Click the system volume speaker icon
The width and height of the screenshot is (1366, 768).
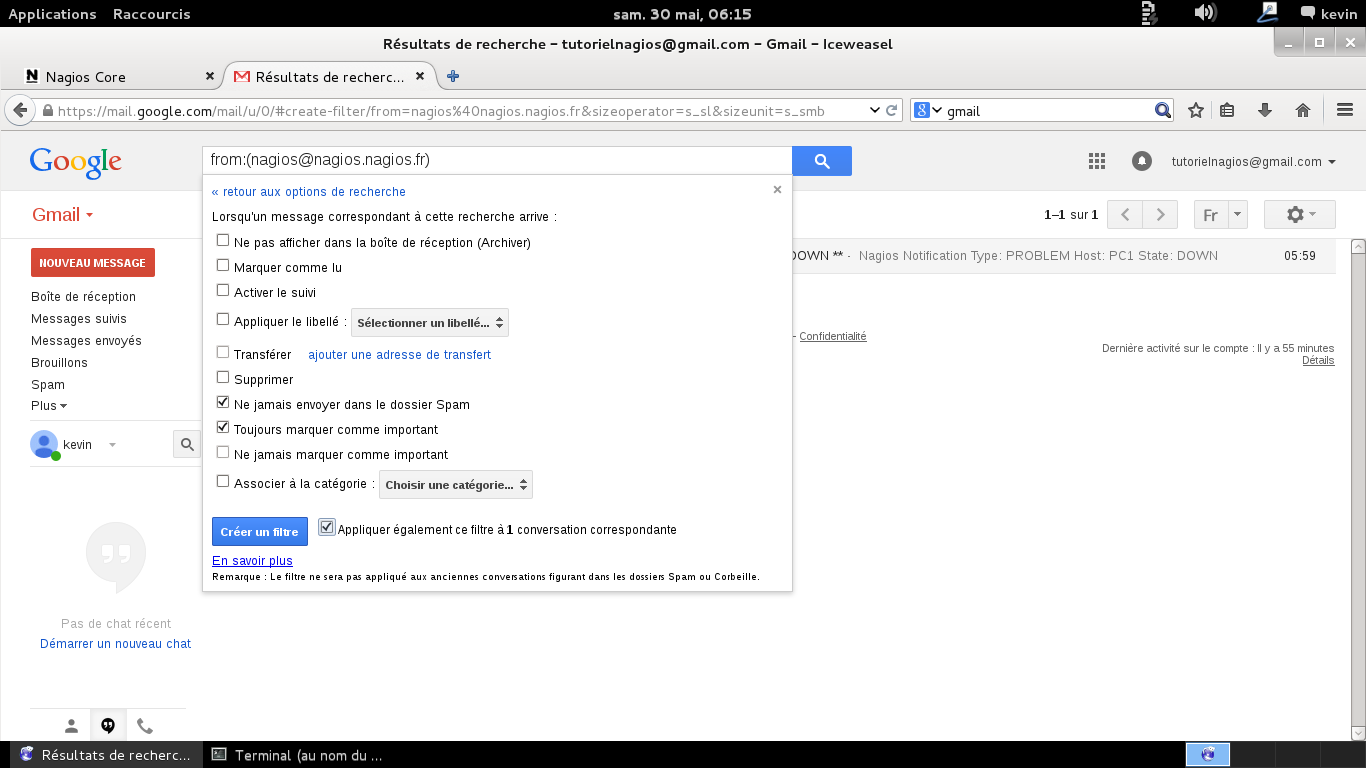pyautogui.click(x=1205, y=13)
